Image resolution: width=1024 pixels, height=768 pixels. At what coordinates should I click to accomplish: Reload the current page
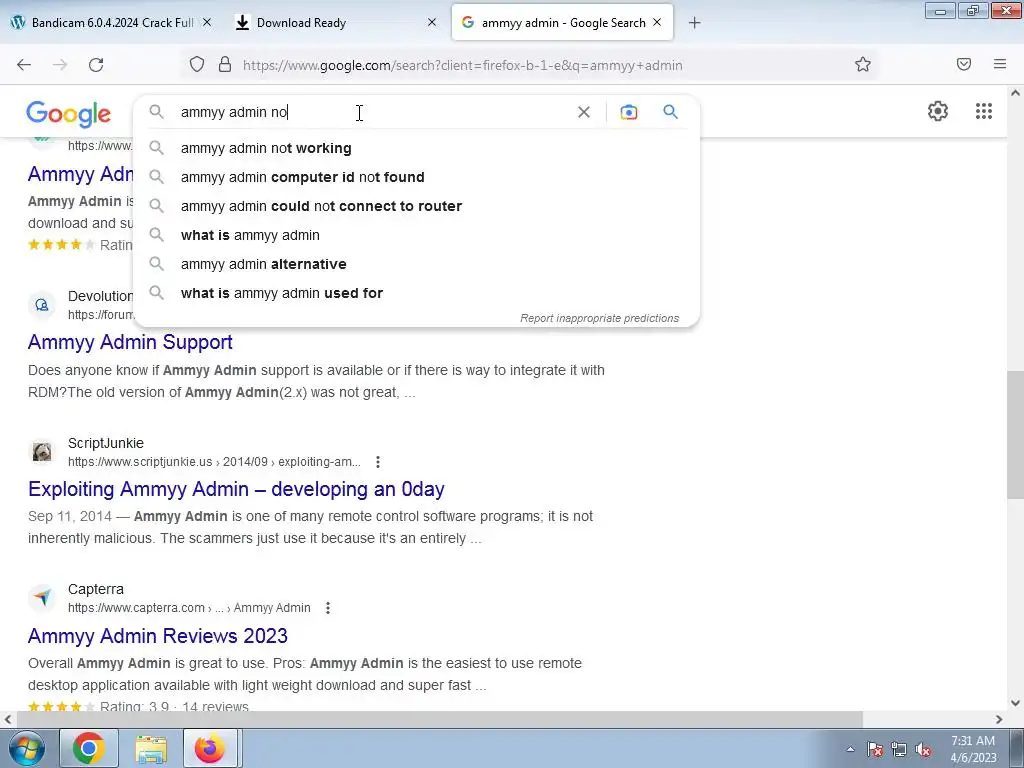[96, 65]
